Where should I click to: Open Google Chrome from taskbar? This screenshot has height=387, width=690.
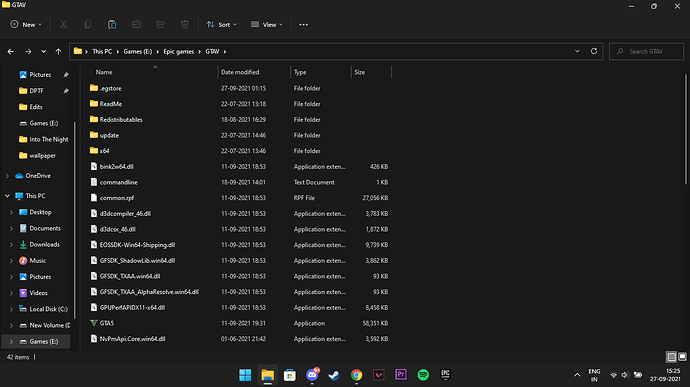356,375
